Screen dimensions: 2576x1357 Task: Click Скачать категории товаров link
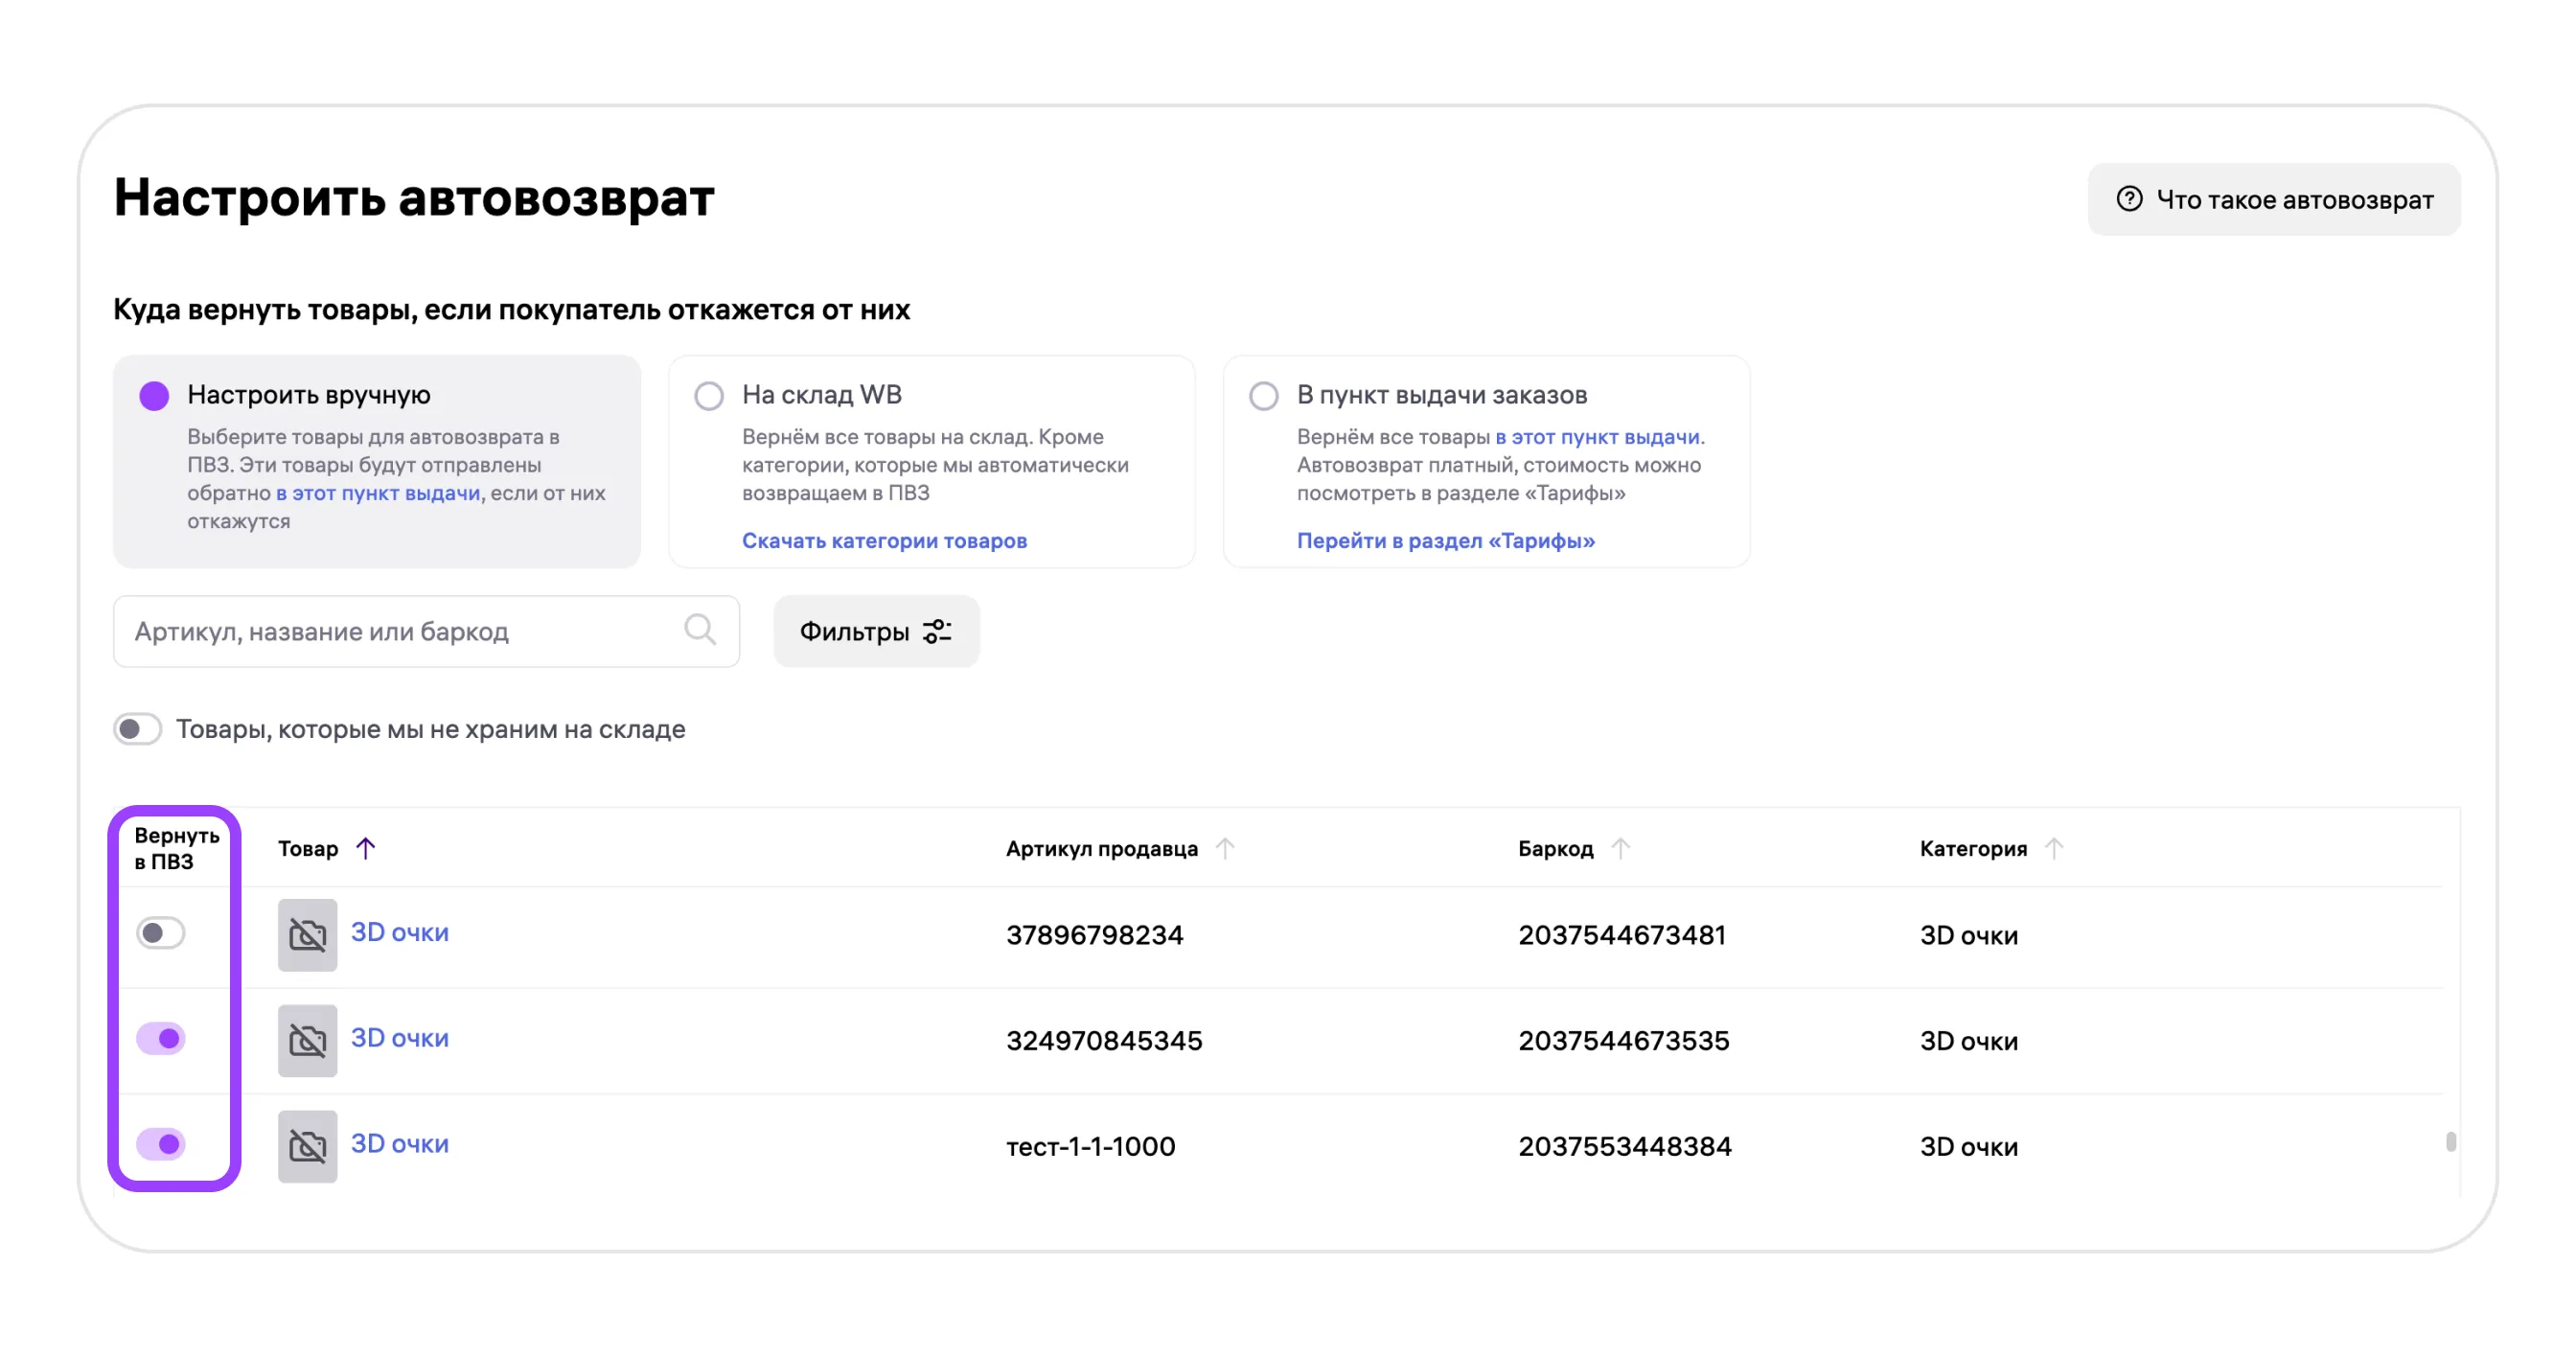tap(884, 540)
